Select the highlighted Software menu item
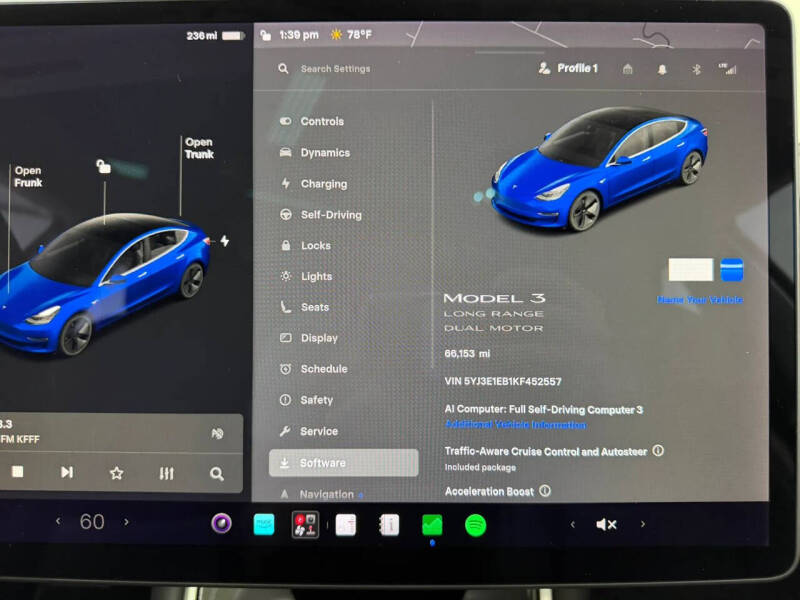This screenshot has width=800, height=600. pyautogui.click(x=343, y=463)
